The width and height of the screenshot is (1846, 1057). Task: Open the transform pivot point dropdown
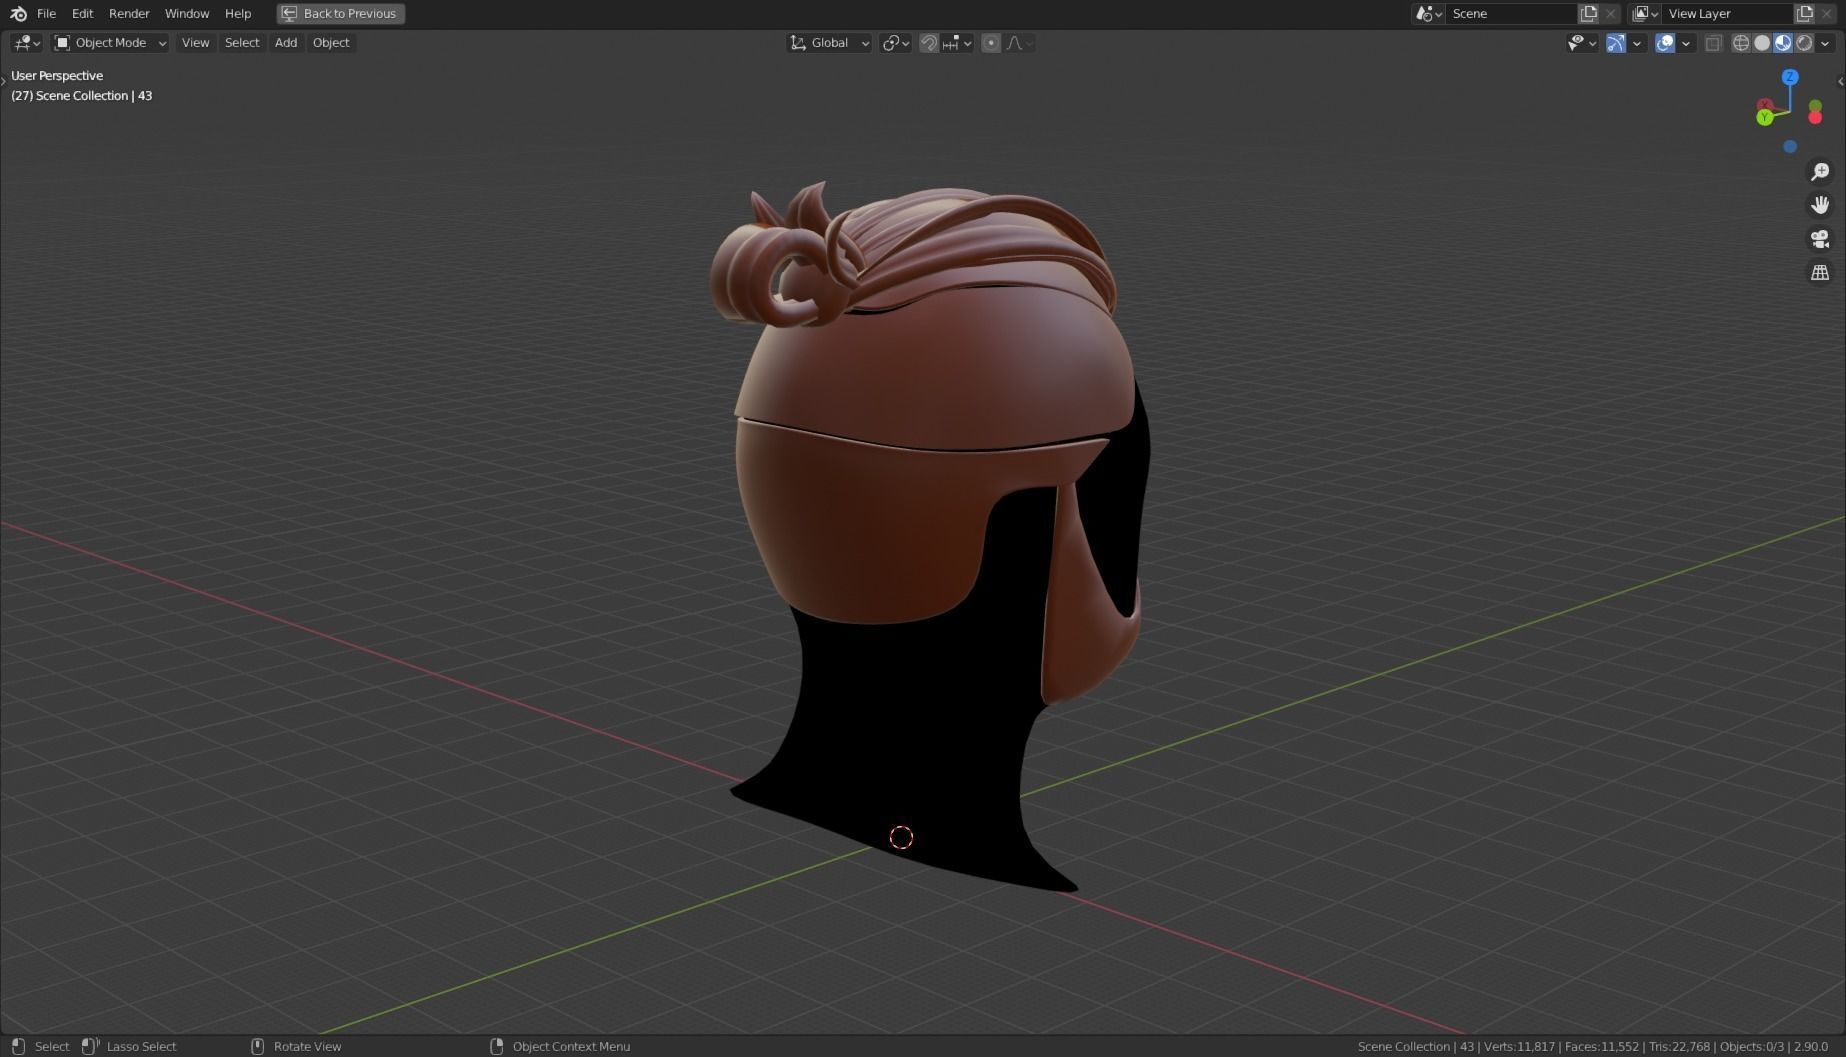pyautogui.click(x=895, y=43)
